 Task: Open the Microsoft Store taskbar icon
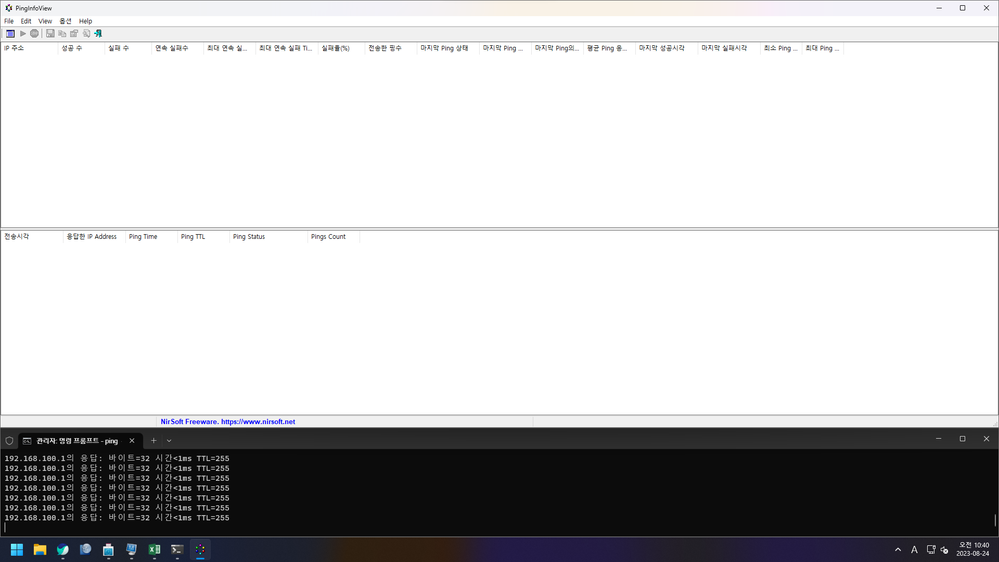(108, 549)
